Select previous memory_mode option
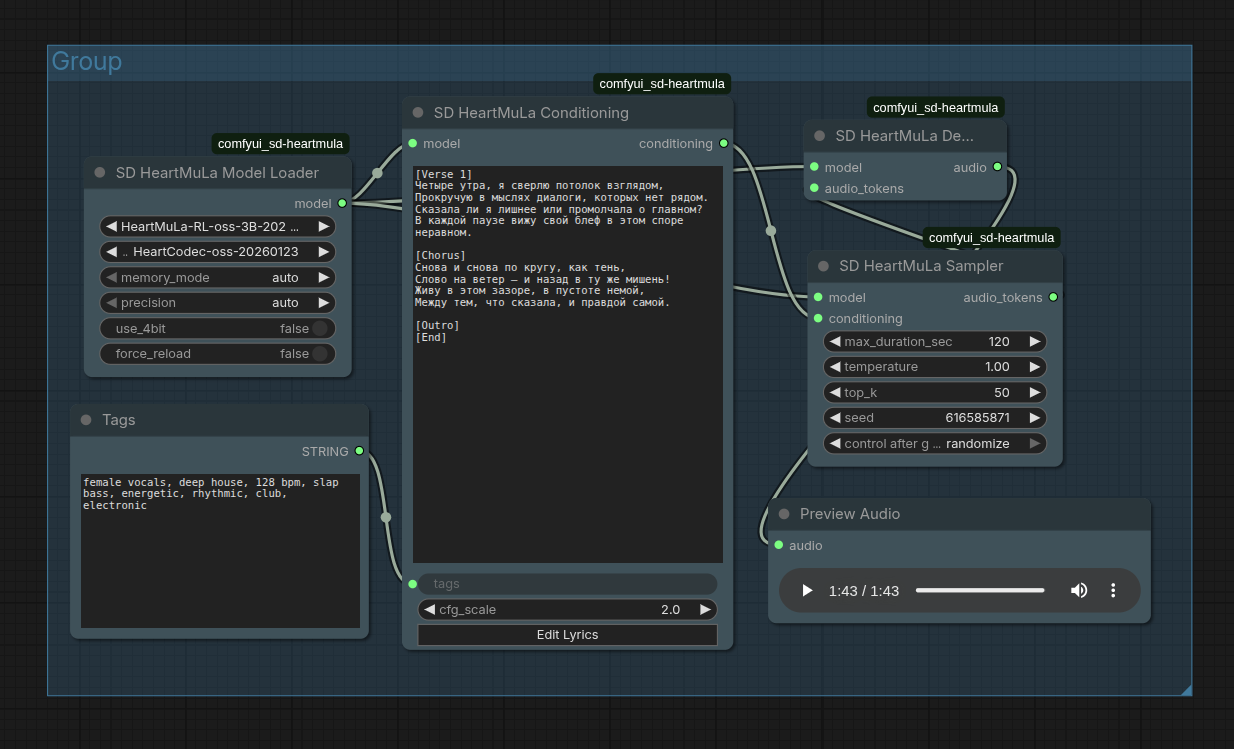 pos(111,277)
